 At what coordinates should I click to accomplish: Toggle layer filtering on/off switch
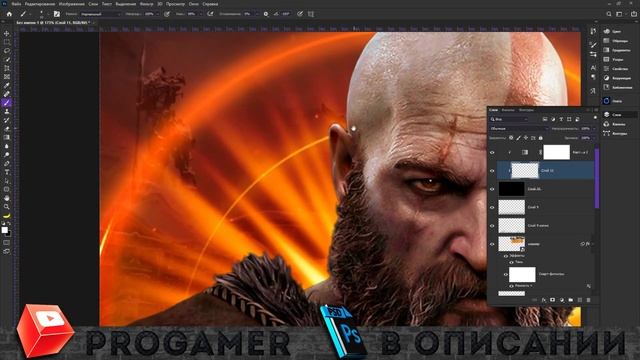pos(595,118)
